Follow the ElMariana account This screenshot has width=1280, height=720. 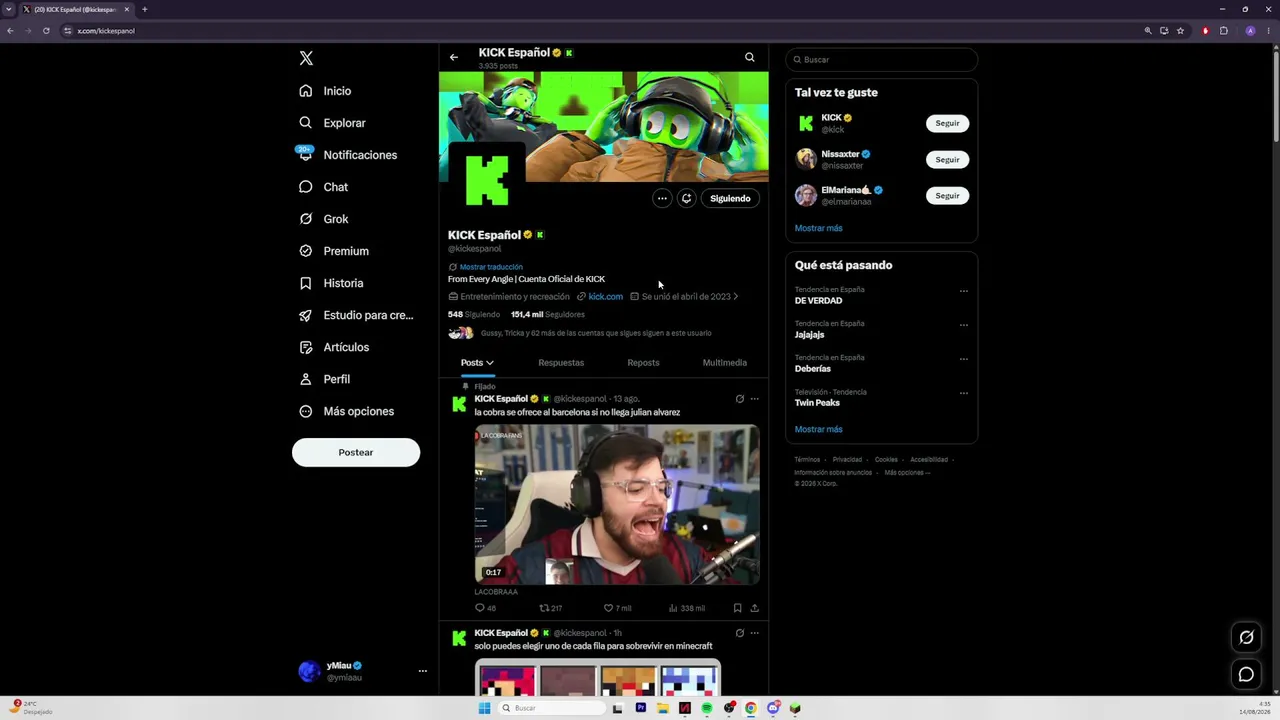(x=947, y=195)
